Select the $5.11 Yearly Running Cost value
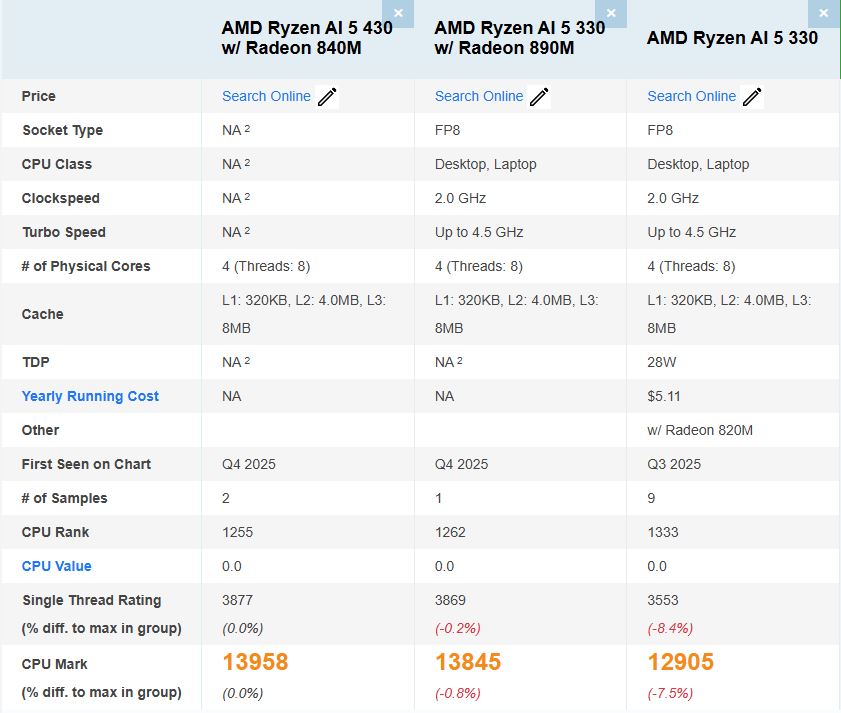Viewport: 841px width, 713px height. [x=661, y=396]
